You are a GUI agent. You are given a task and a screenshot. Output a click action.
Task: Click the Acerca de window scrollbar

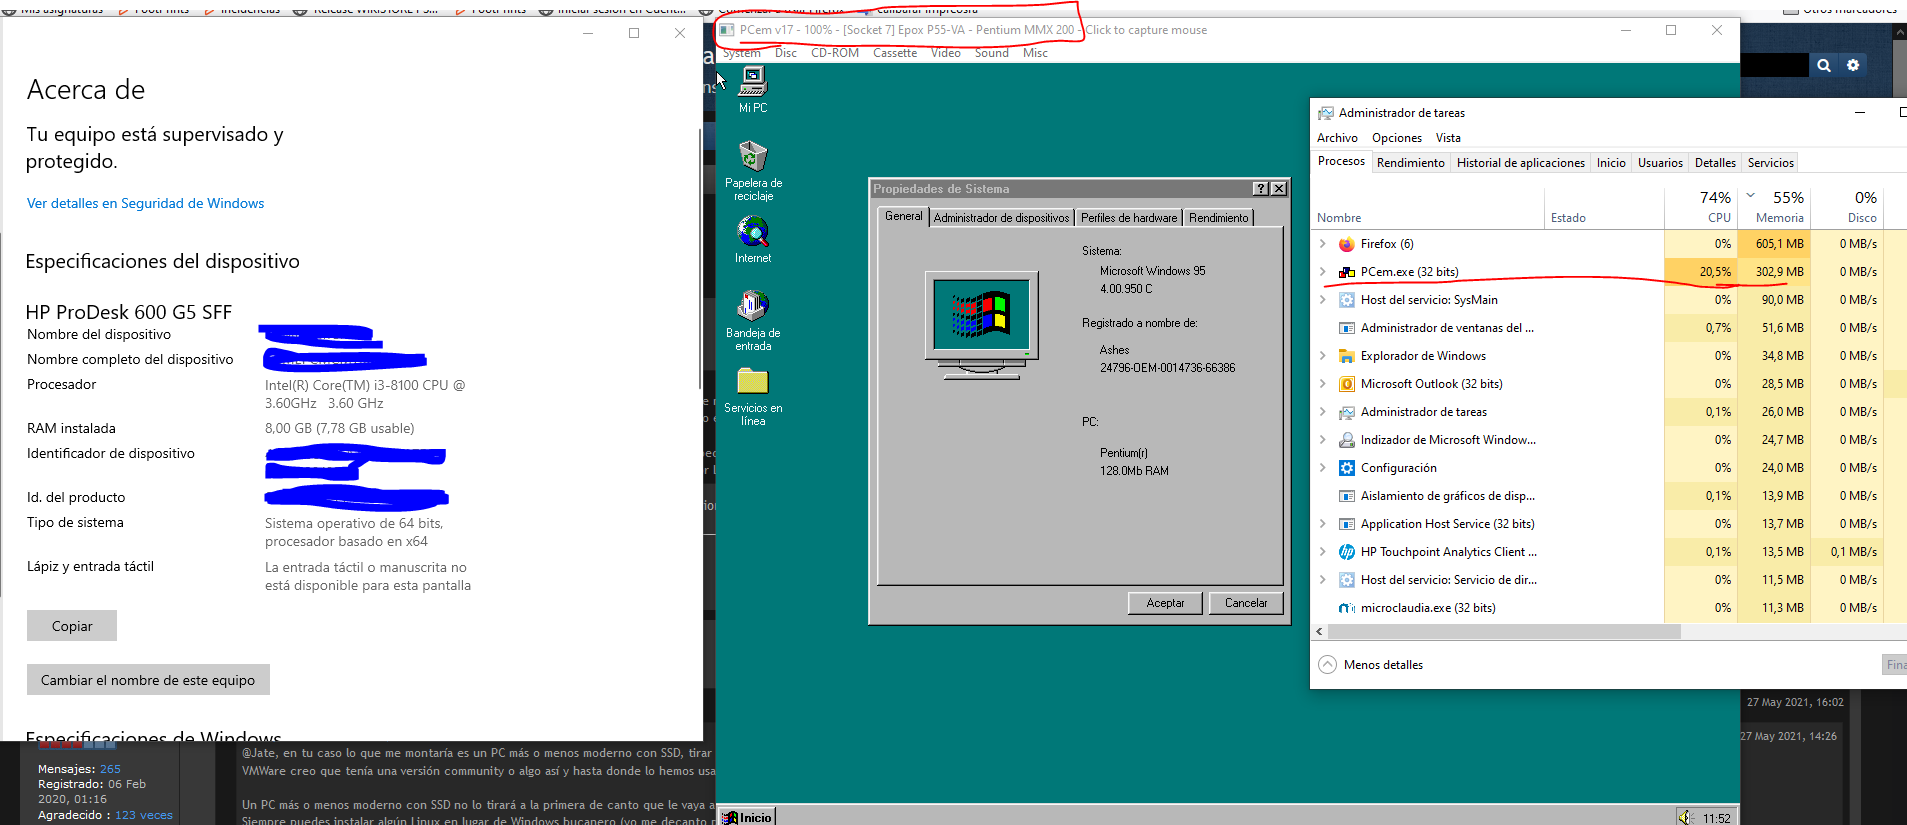point(700,259)
